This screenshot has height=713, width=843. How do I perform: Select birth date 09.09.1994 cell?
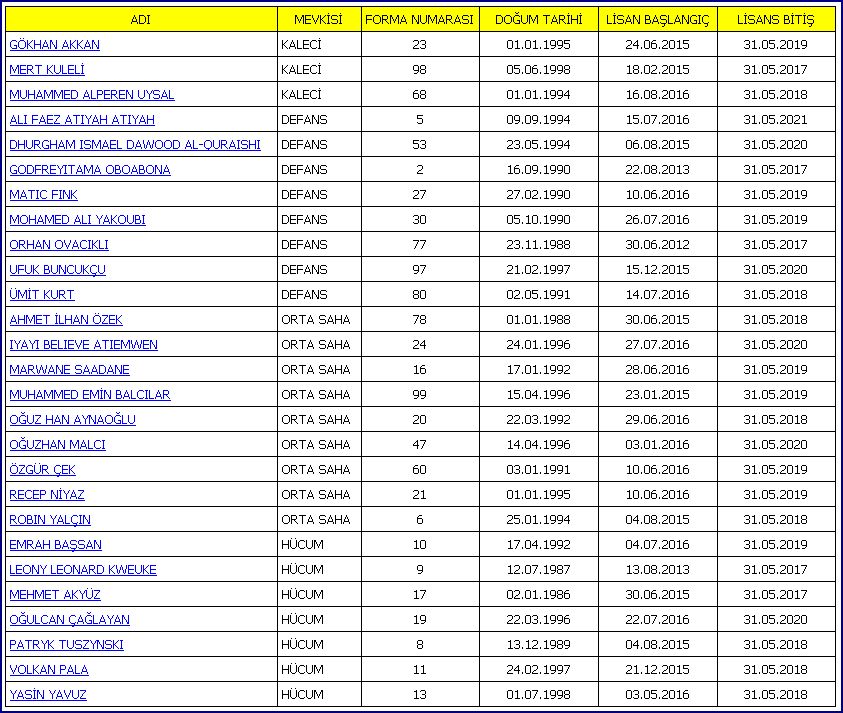point(539,120)
